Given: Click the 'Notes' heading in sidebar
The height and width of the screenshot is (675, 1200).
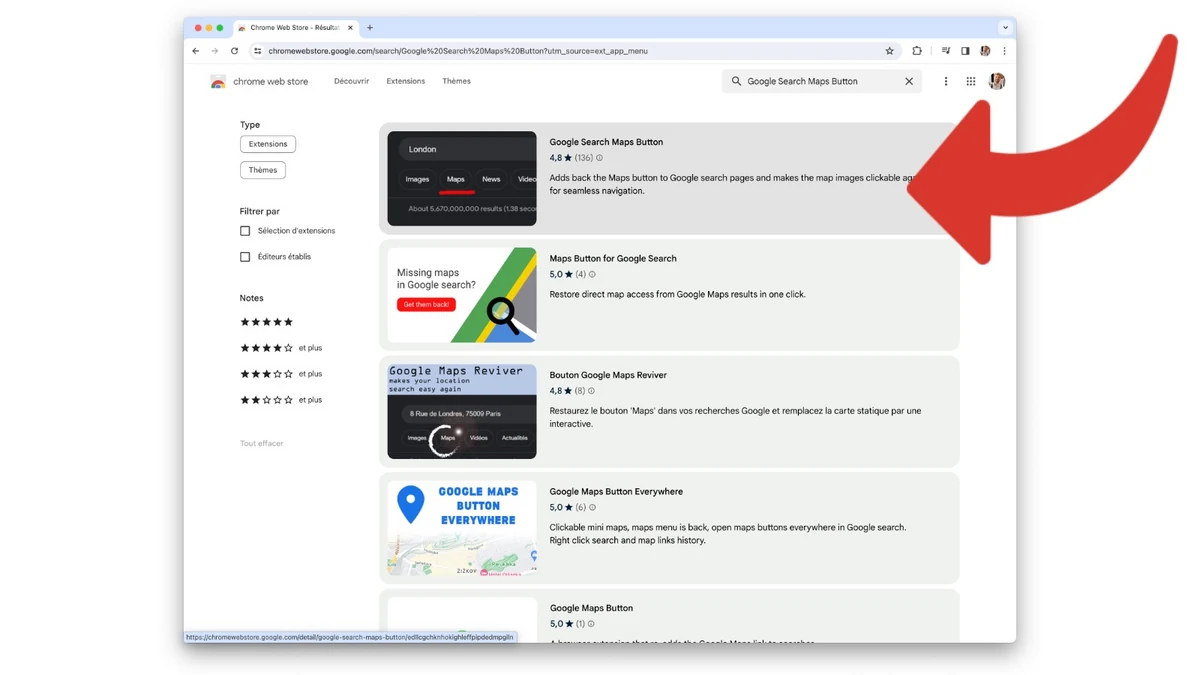Looking at the screenshot, I should [x=252, y=298].
